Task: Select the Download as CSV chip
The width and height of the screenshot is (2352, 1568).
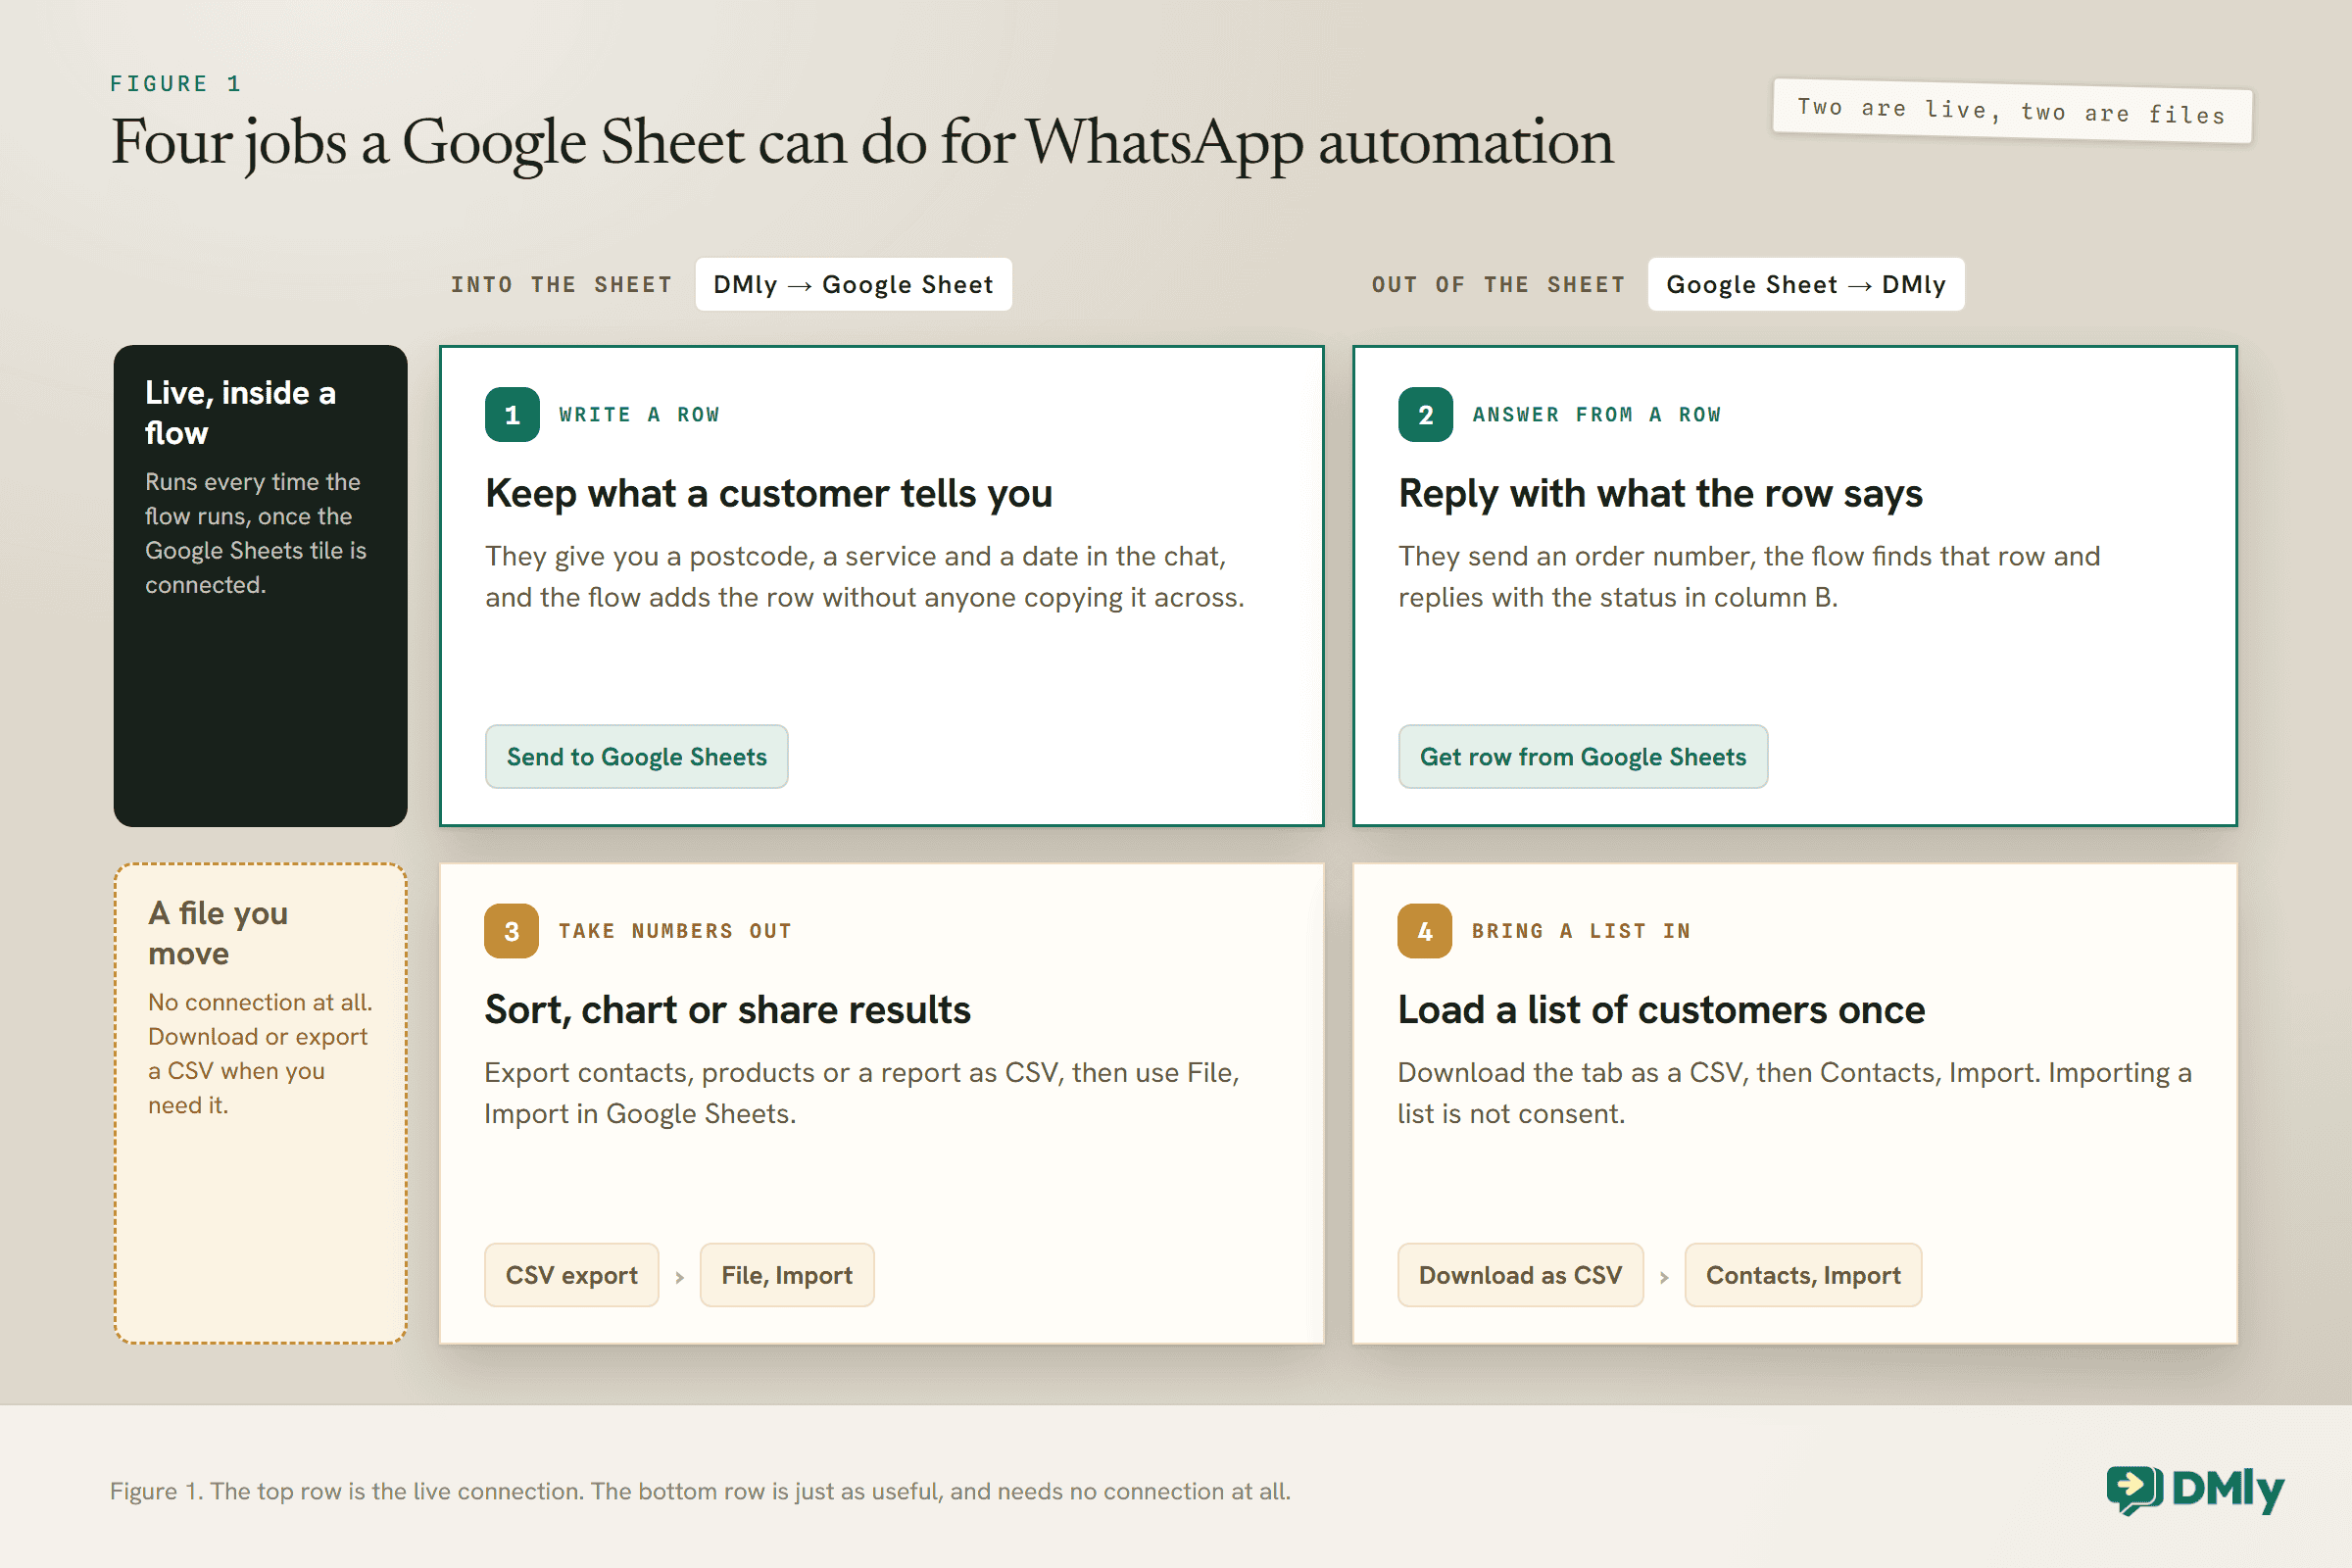Action: click(1520, 1275)
